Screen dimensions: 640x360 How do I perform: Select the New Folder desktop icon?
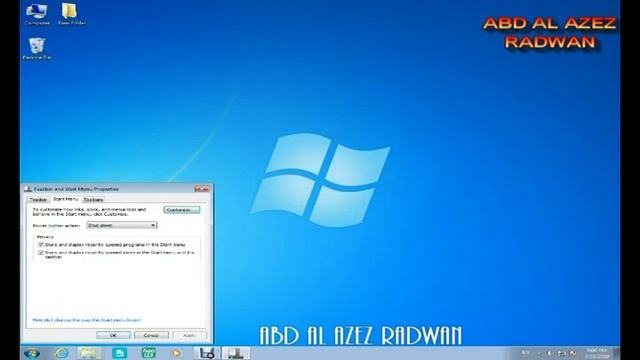click(71, 14)
